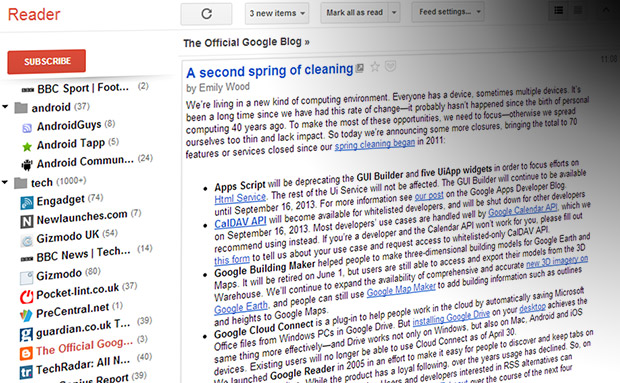The width and height of the screenshot is (620, 383).
Task: Open the Gizmodo feed with 80 items
Action: click(59, 274)
